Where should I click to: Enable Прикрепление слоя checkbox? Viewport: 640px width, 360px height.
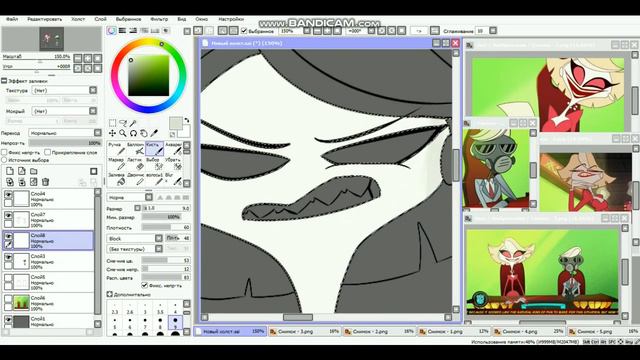pos(48,152)
